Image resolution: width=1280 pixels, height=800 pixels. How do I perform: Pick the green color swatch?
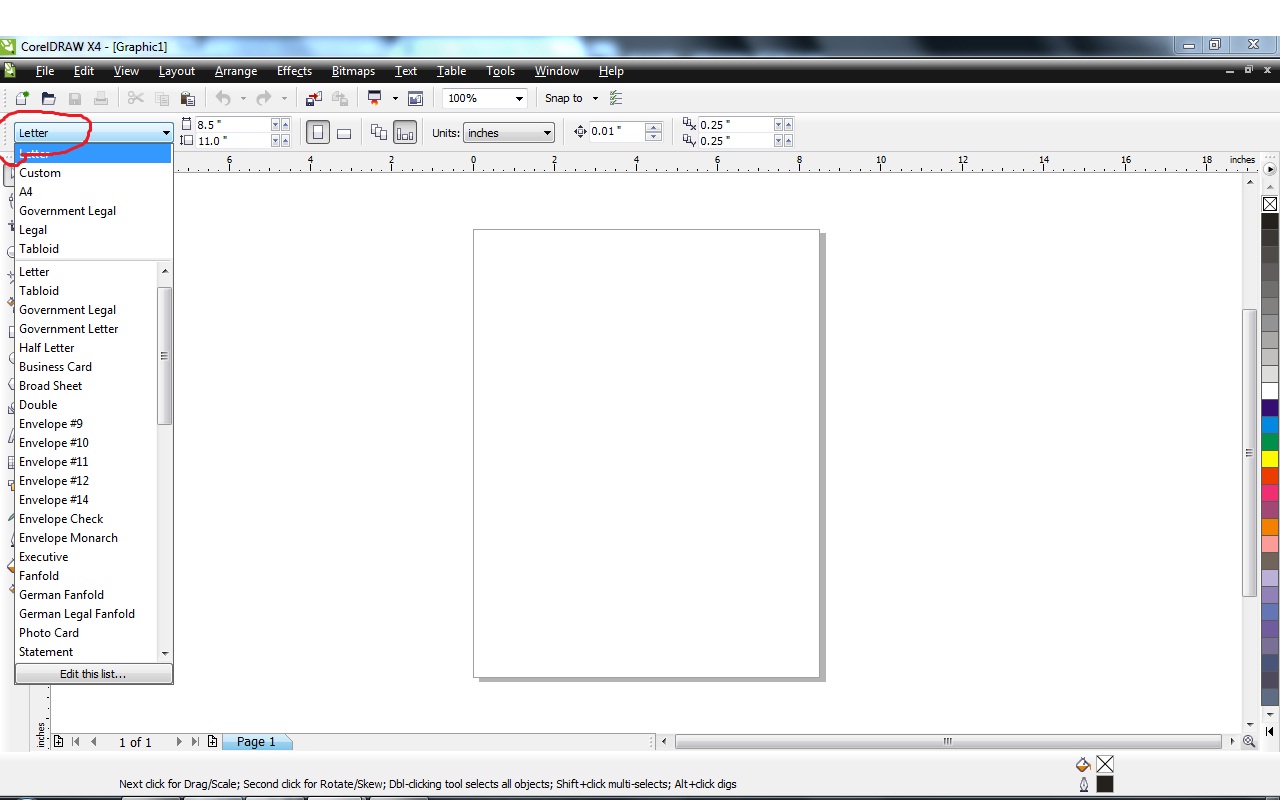point(1270,442)
